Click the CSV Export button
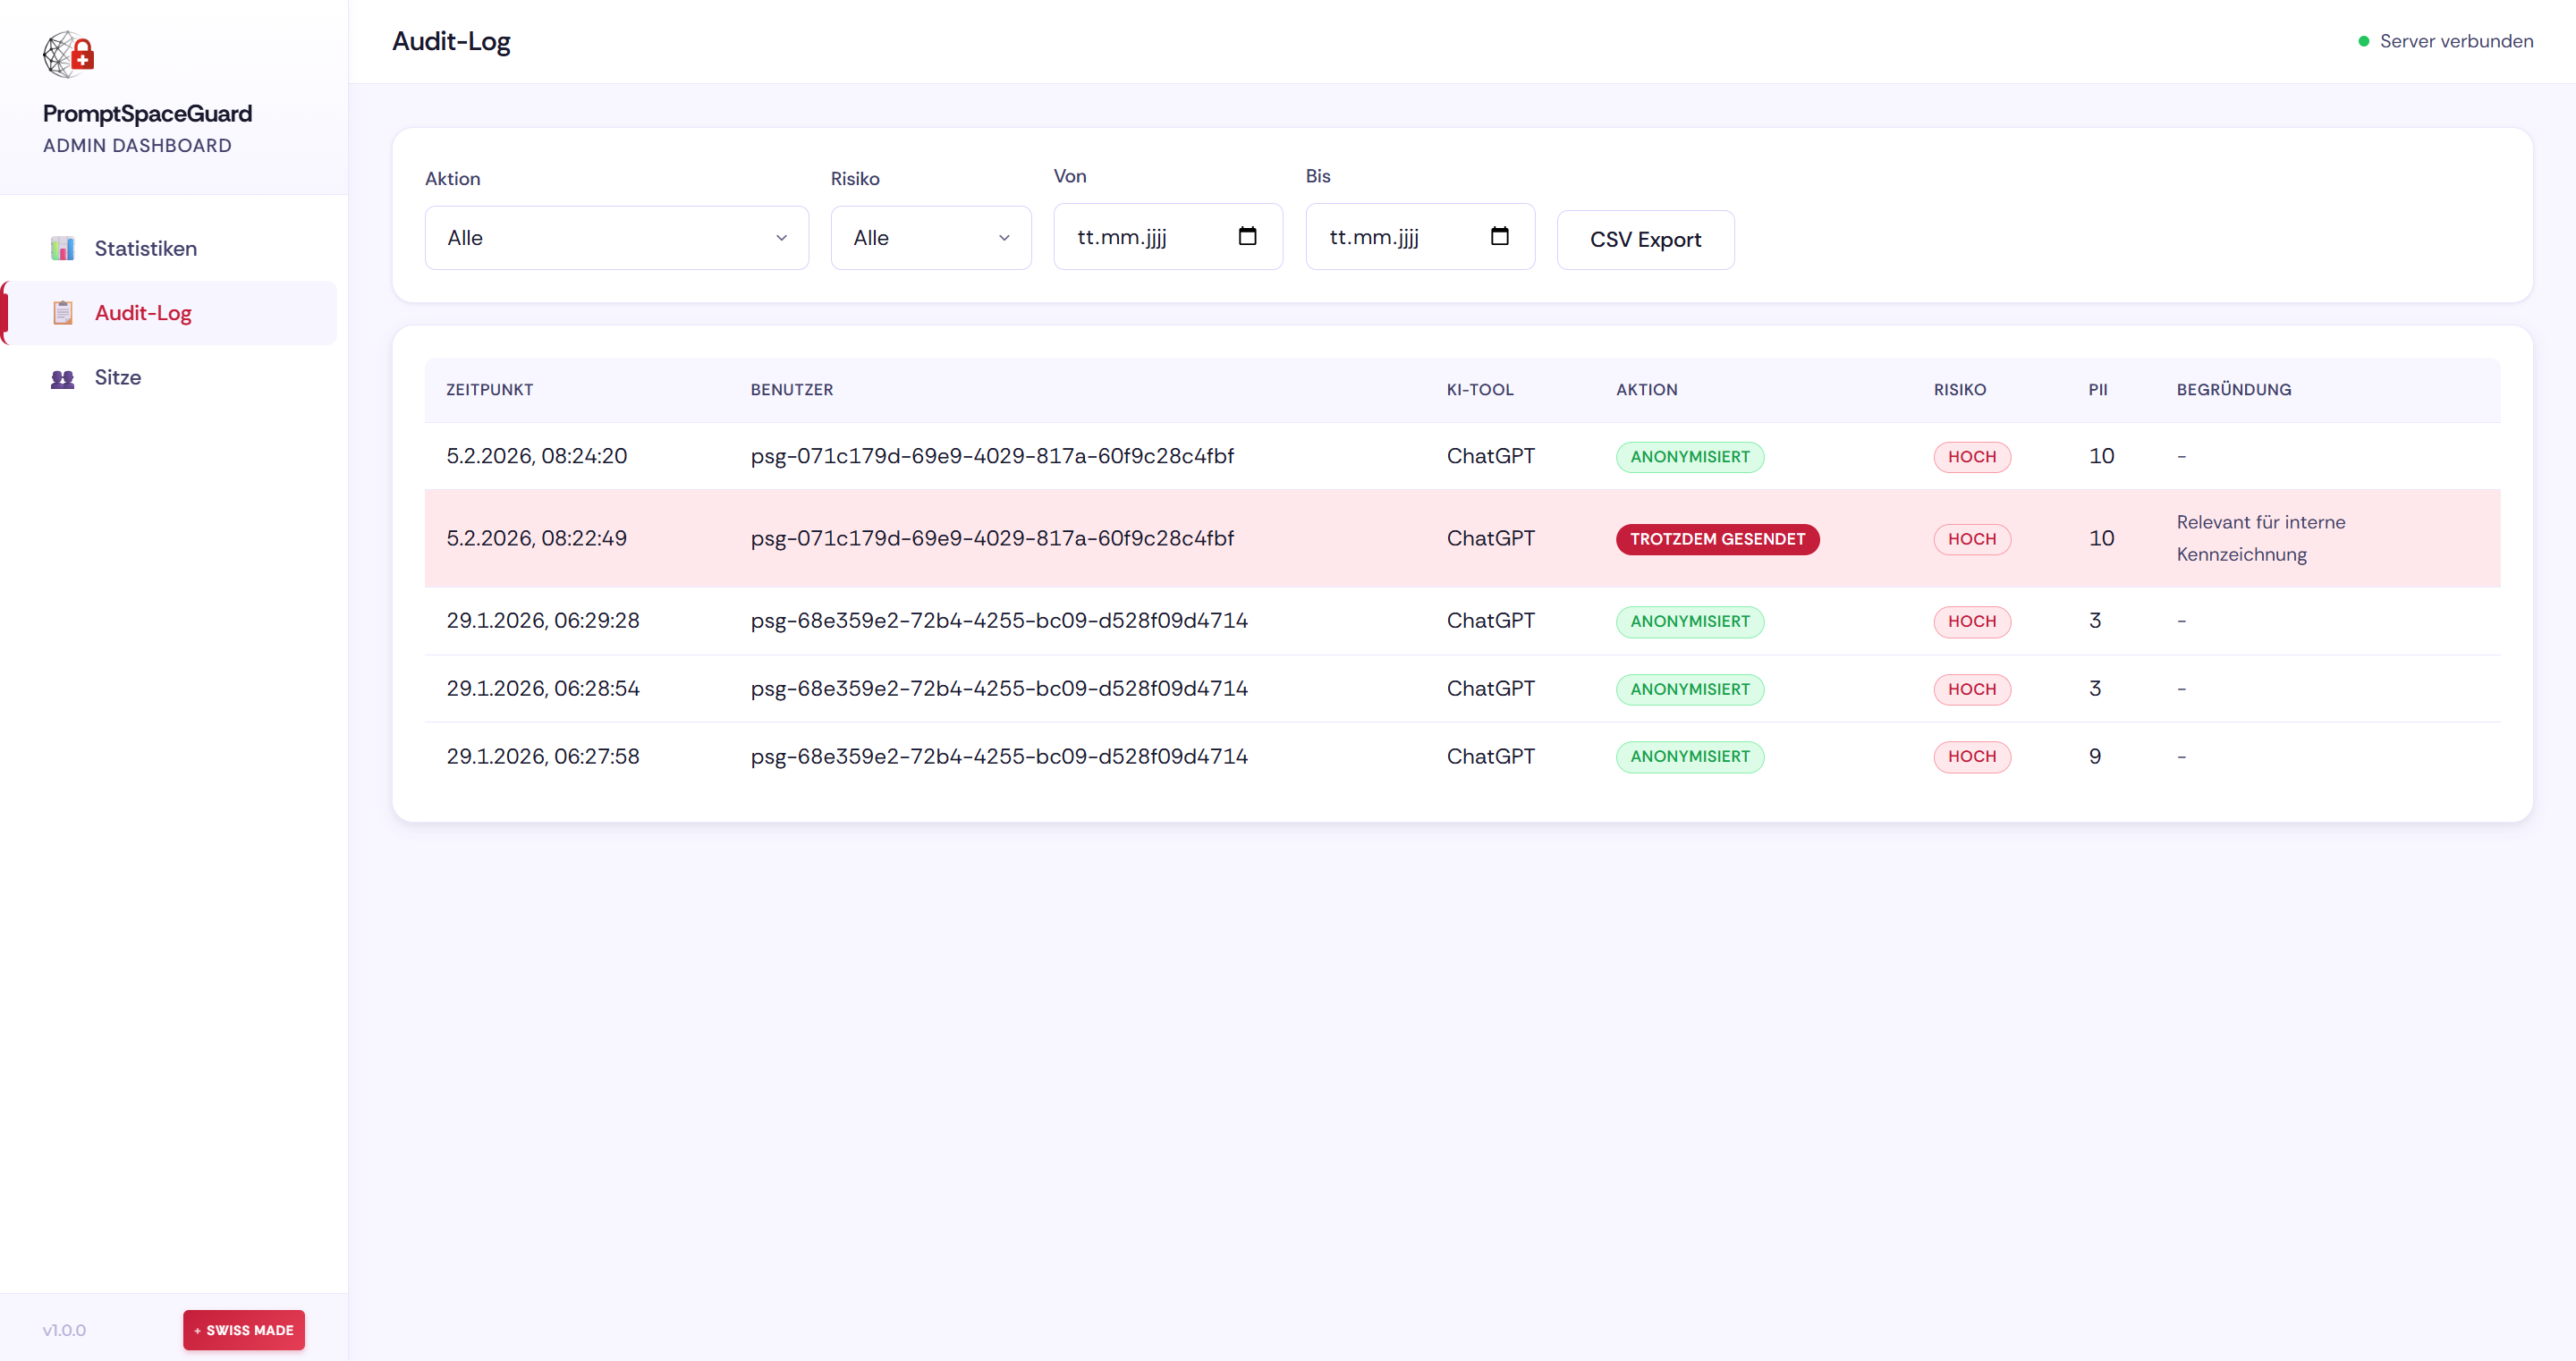Viewport: 2576px width, 1361px height. tap(1645, 240)
